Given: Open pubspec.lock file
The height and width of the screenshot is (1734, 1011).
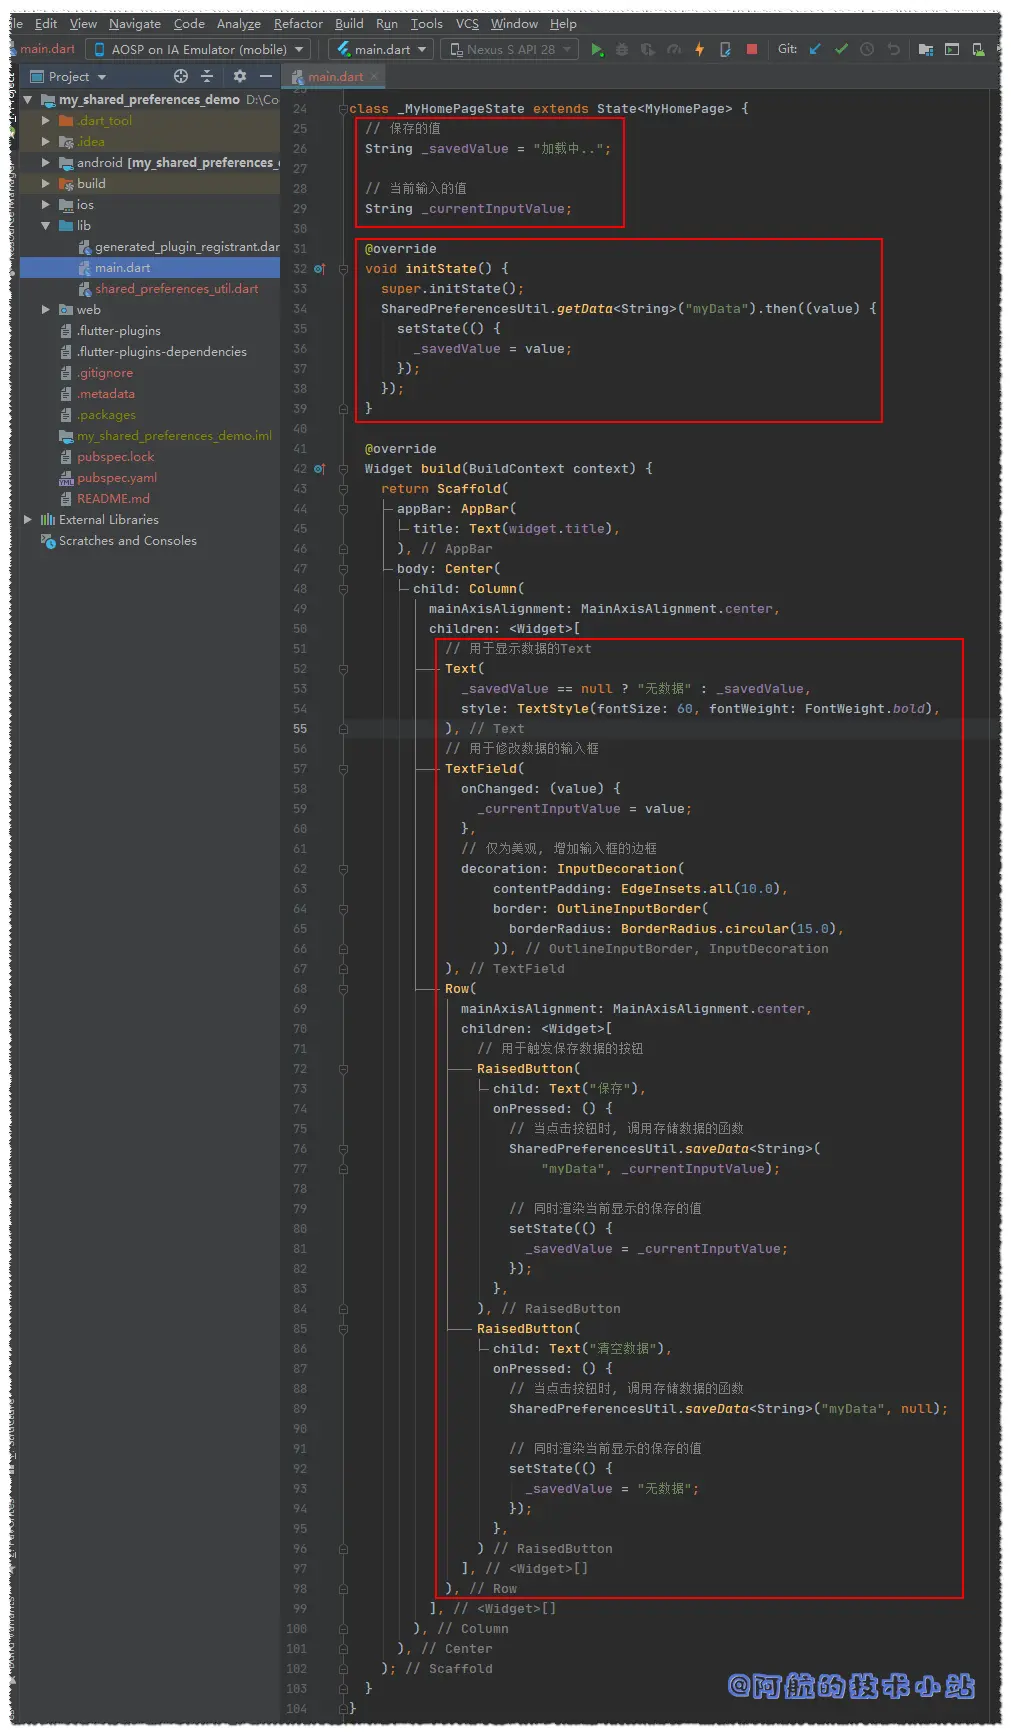Looking at the screenshot, I should click(x=116, y=457).
